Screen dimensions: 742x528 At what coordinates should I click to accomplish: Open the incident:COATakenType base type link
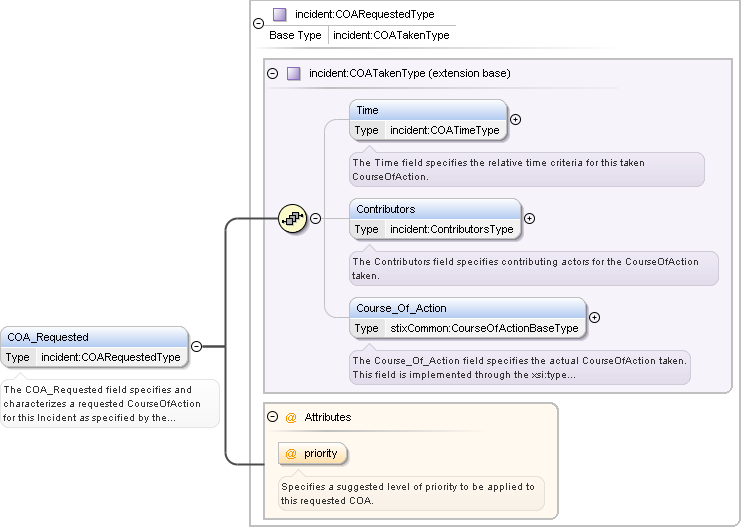(x=391, y=35)
